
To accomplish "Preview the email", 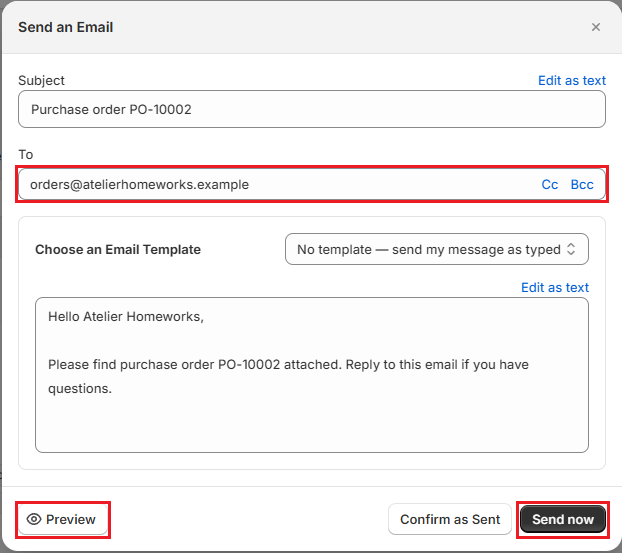I will point(63,519).
